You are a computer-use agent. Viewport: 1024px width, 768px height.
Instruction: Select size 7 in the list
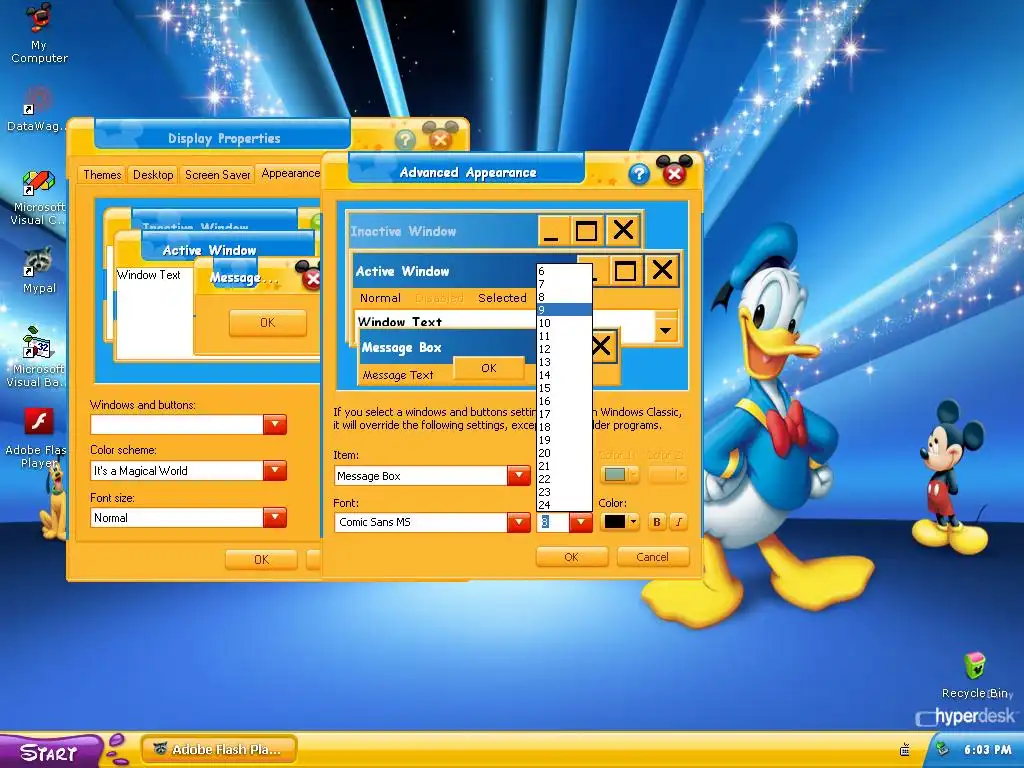click(564, 284)
